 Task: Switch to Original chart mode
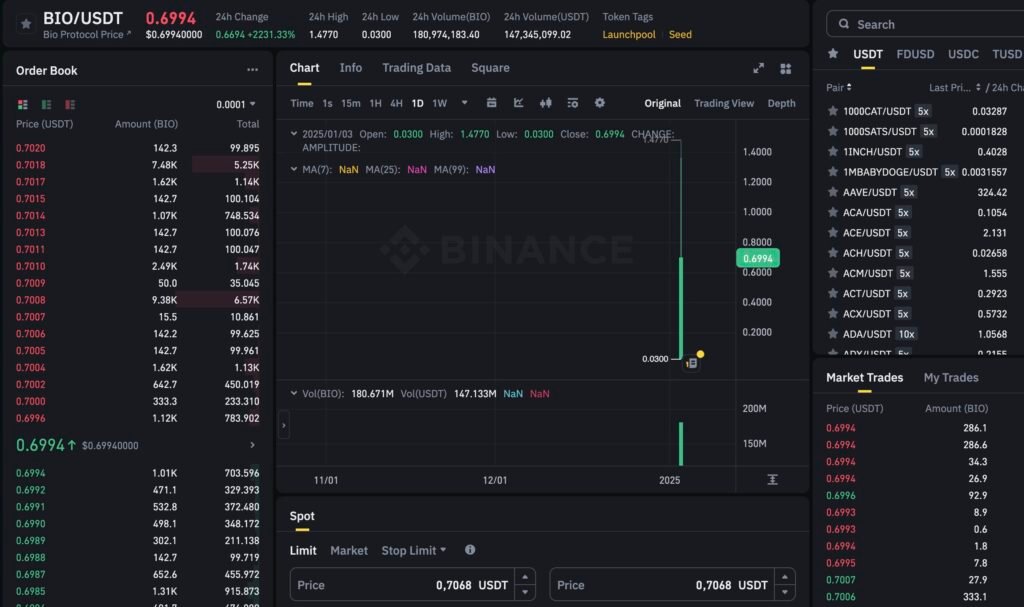(662, 103)
